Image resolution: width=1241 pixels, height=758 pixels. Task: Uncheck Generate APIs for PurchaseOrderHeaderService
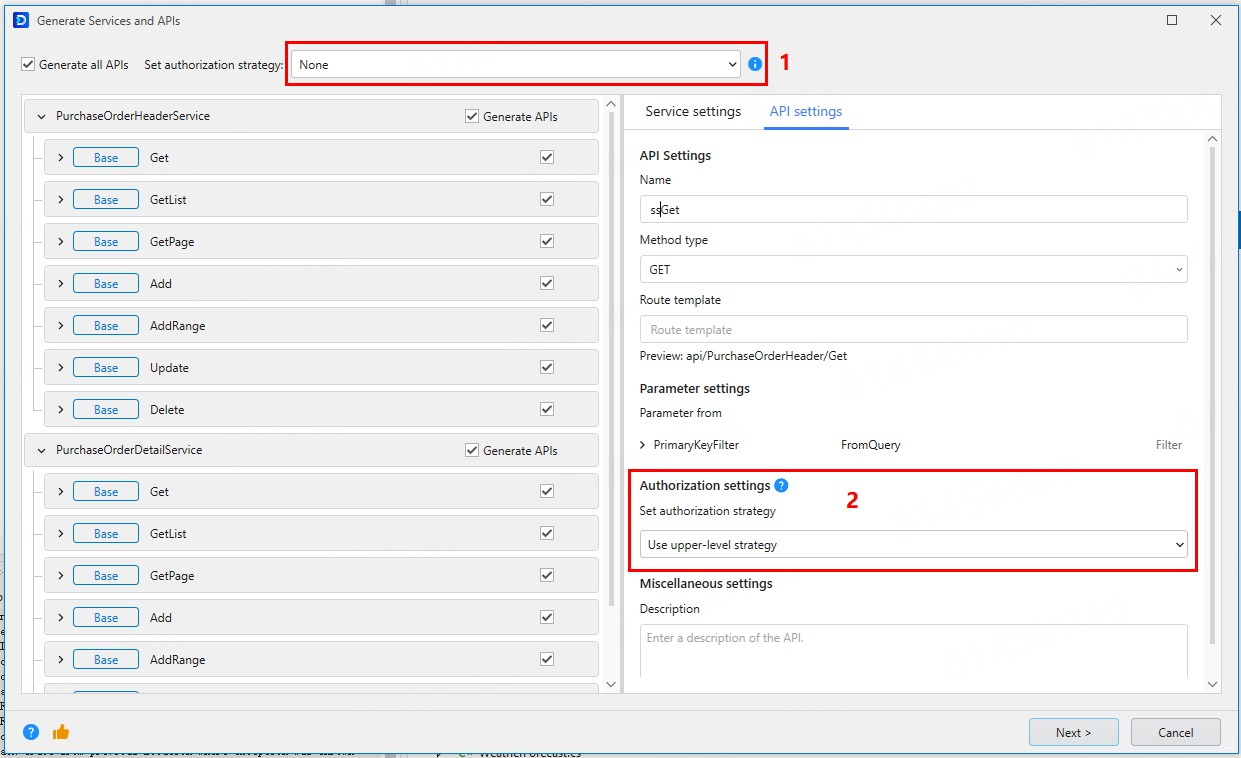coord(472,116)
